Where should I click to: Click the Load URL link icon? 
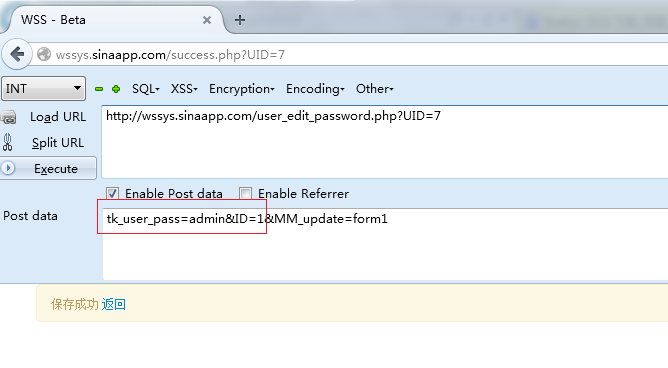click(9, 117)
